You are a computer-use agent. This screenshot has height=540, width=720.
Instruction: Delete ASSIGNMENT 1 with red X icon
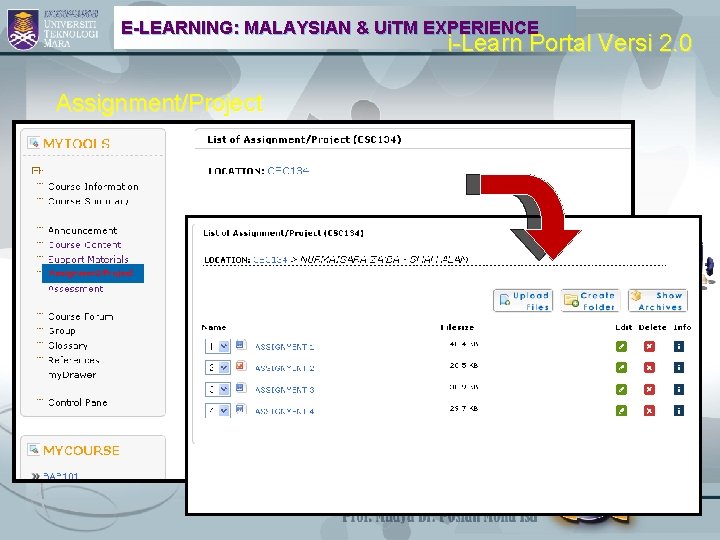tap(649, 346)
